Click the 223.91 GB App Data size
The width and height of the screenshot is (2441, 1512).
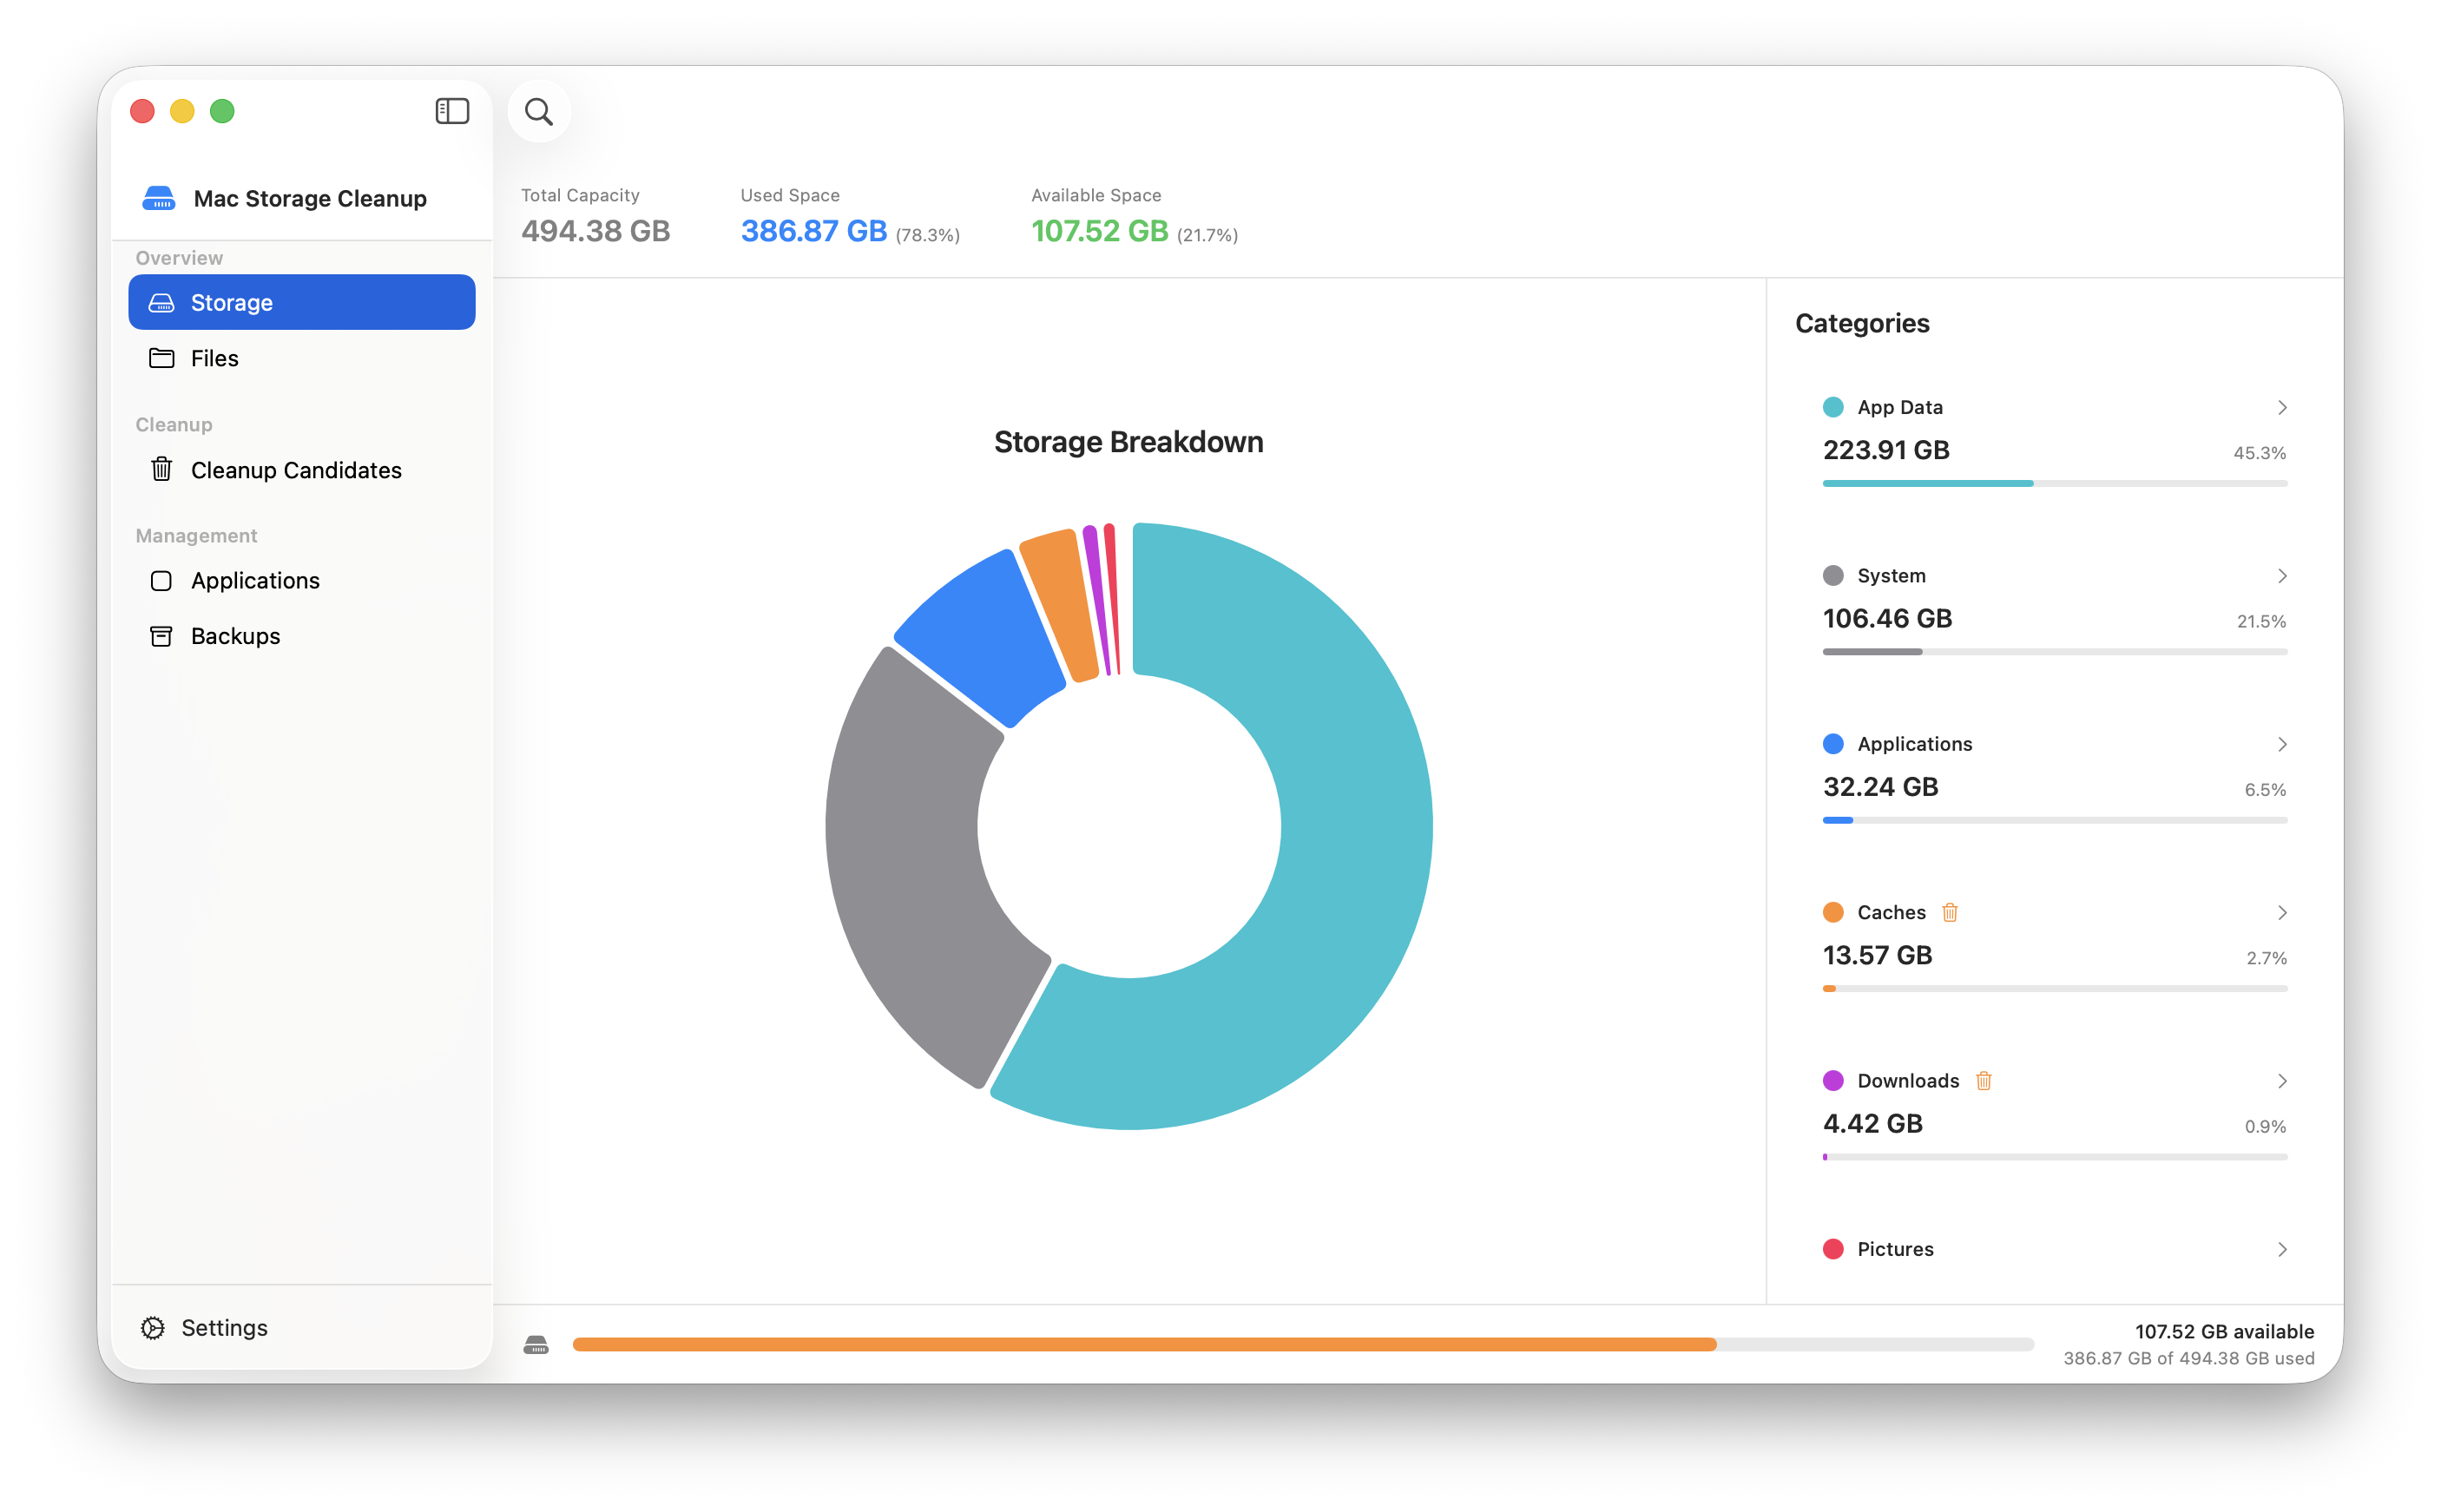click(x=1885, y=450)
